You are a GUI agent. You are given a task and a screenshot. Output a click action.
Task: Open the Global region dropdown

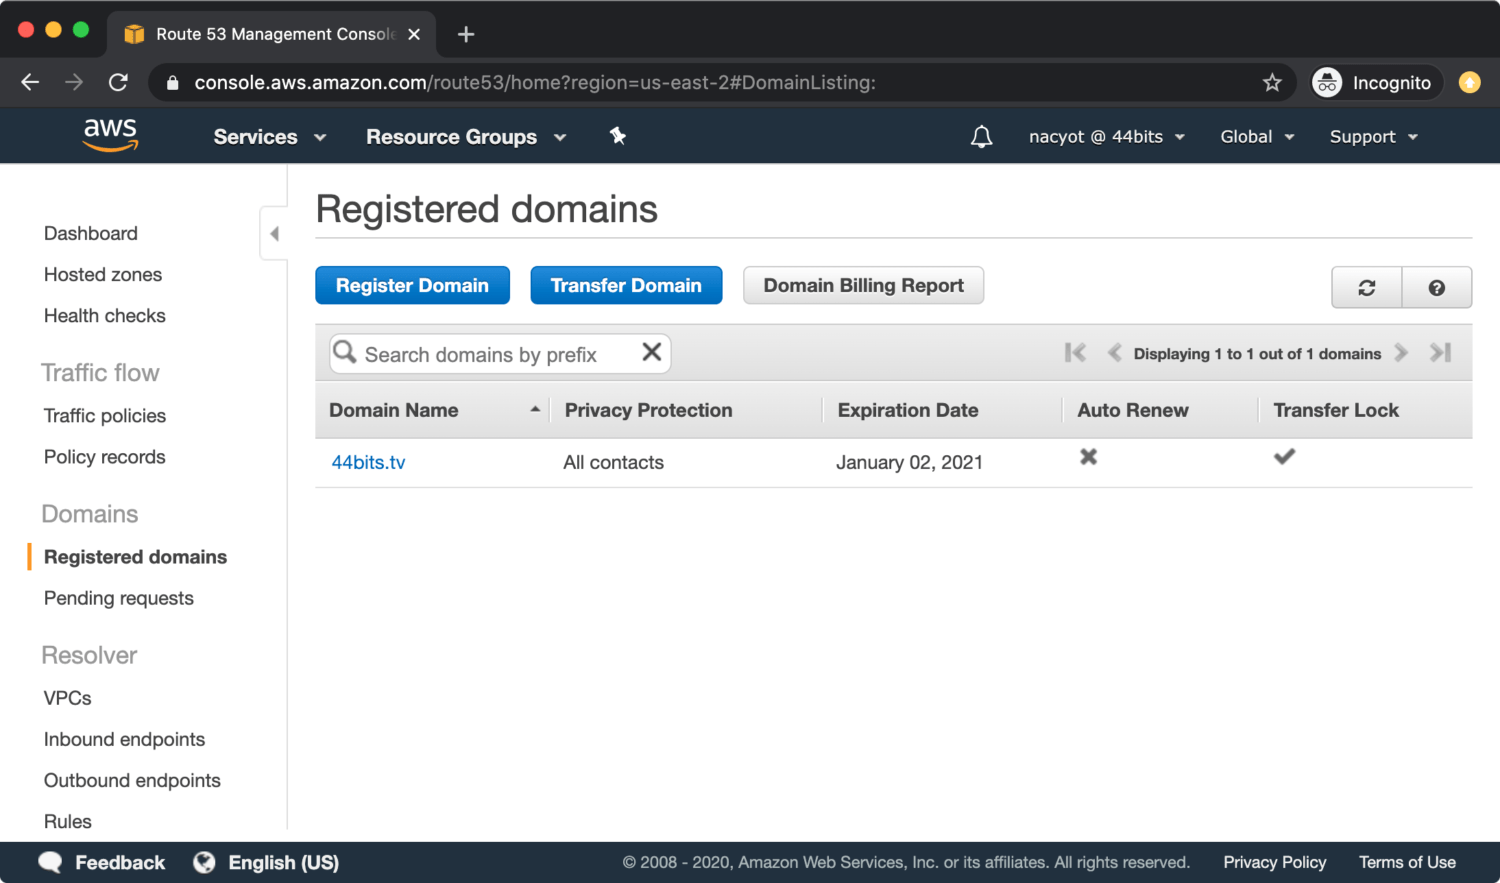[1257, 137]
